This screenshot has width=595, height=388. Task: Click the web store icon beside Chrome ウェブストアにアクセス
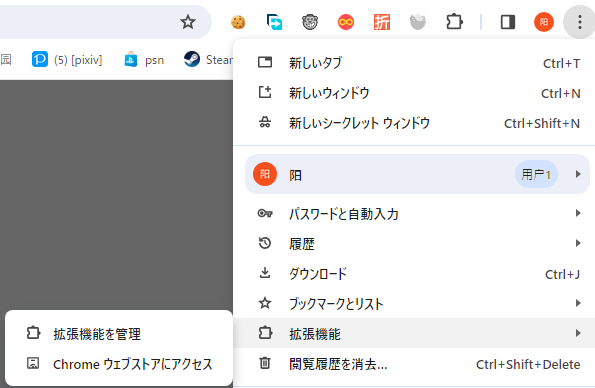pyautogui.click(x=33, y=363)
